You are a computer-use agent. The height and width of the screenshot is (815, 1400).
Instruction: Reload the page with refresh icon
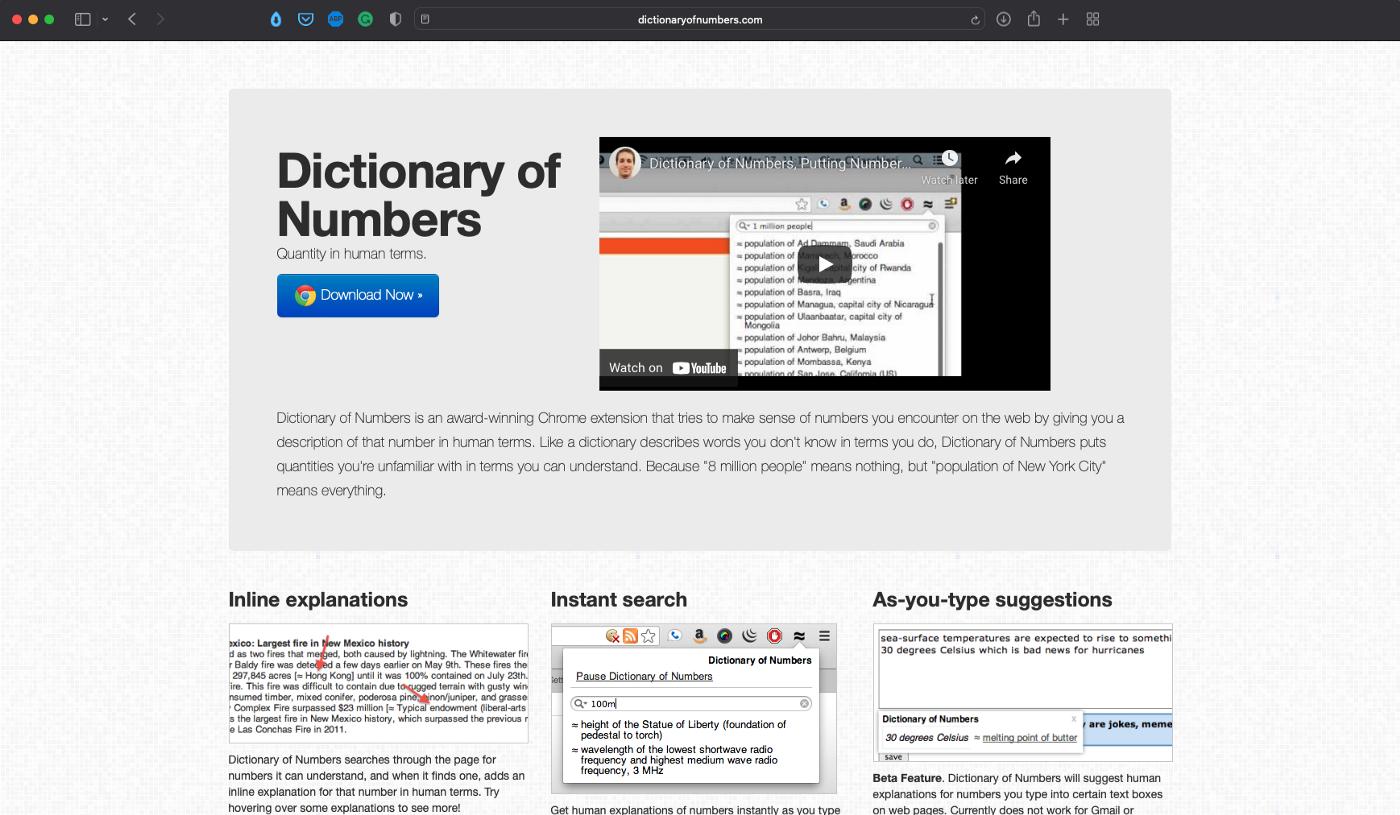[x=975, y=19]
